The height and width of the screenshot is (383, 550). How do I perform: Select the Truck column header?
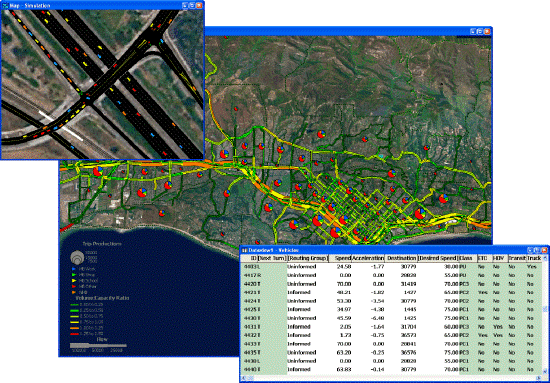click(534, 258)
